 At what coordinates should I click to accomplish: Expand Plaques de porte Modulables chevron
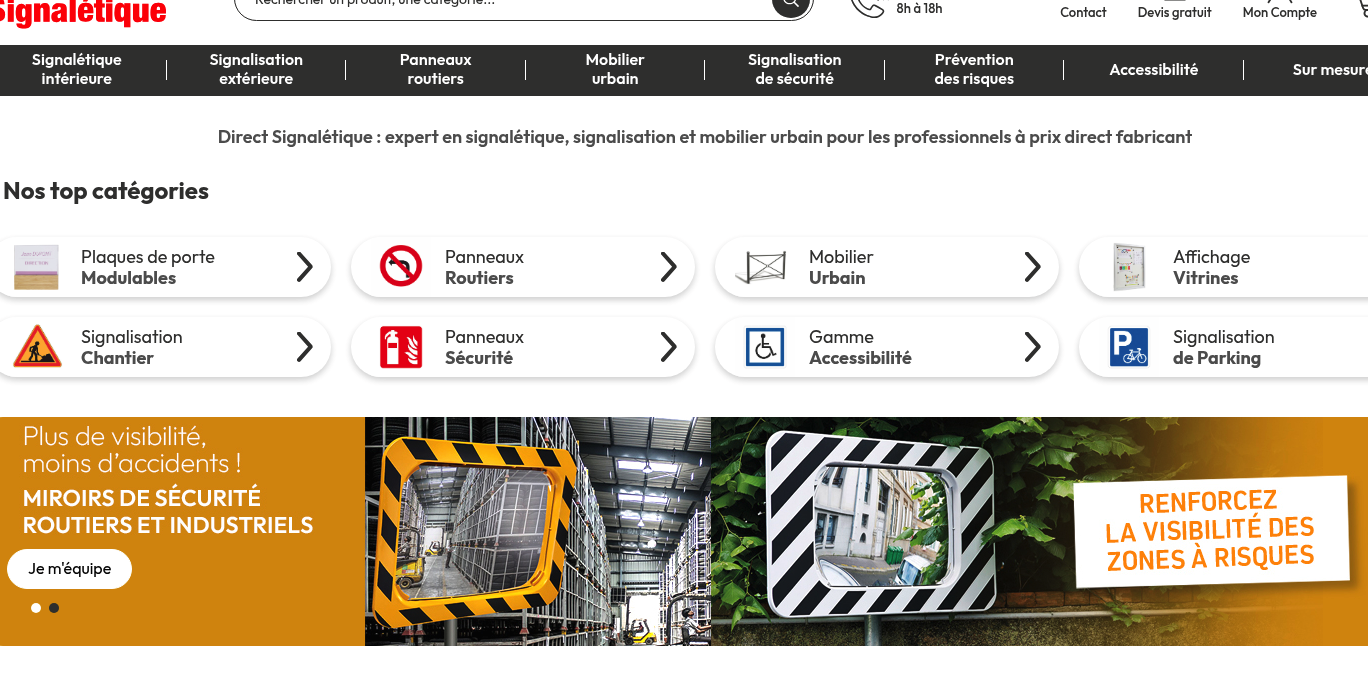tap(305, 267)
